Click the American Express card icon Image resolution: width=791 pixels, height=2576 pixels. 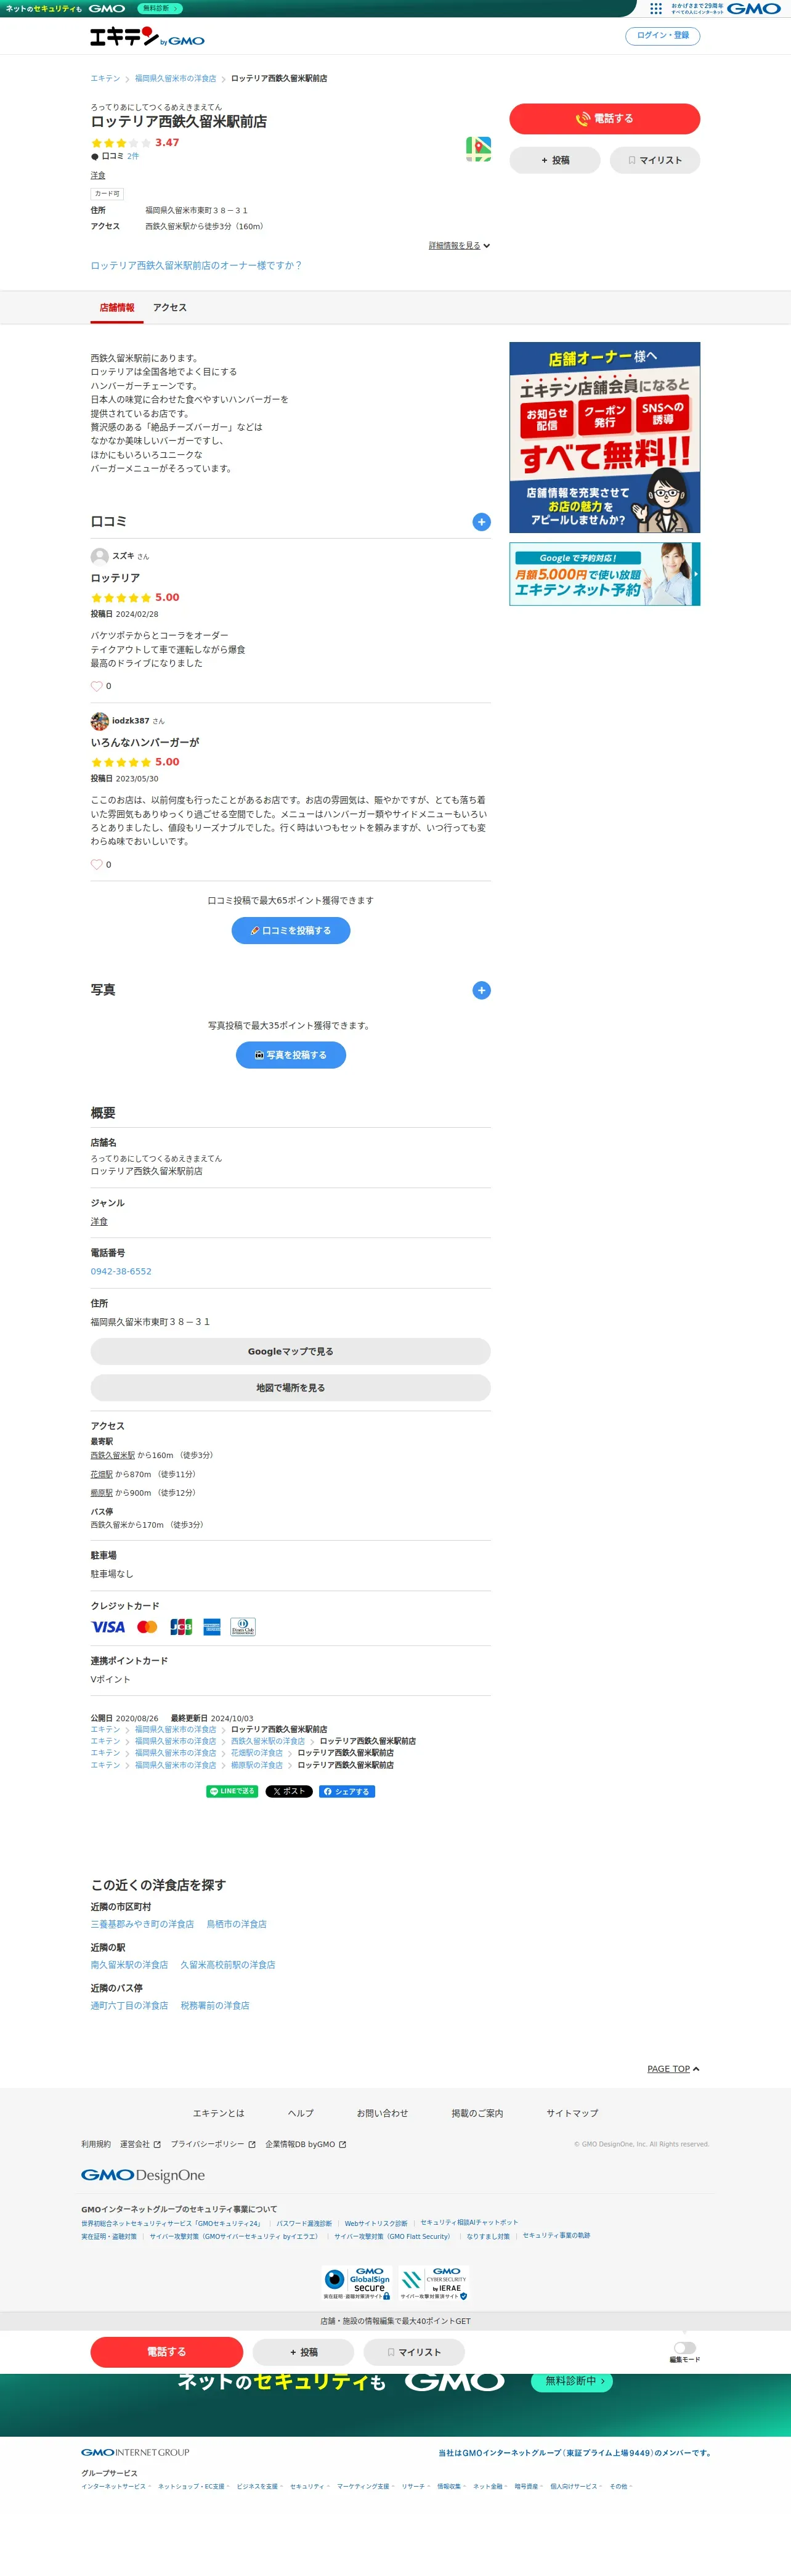211,1627
